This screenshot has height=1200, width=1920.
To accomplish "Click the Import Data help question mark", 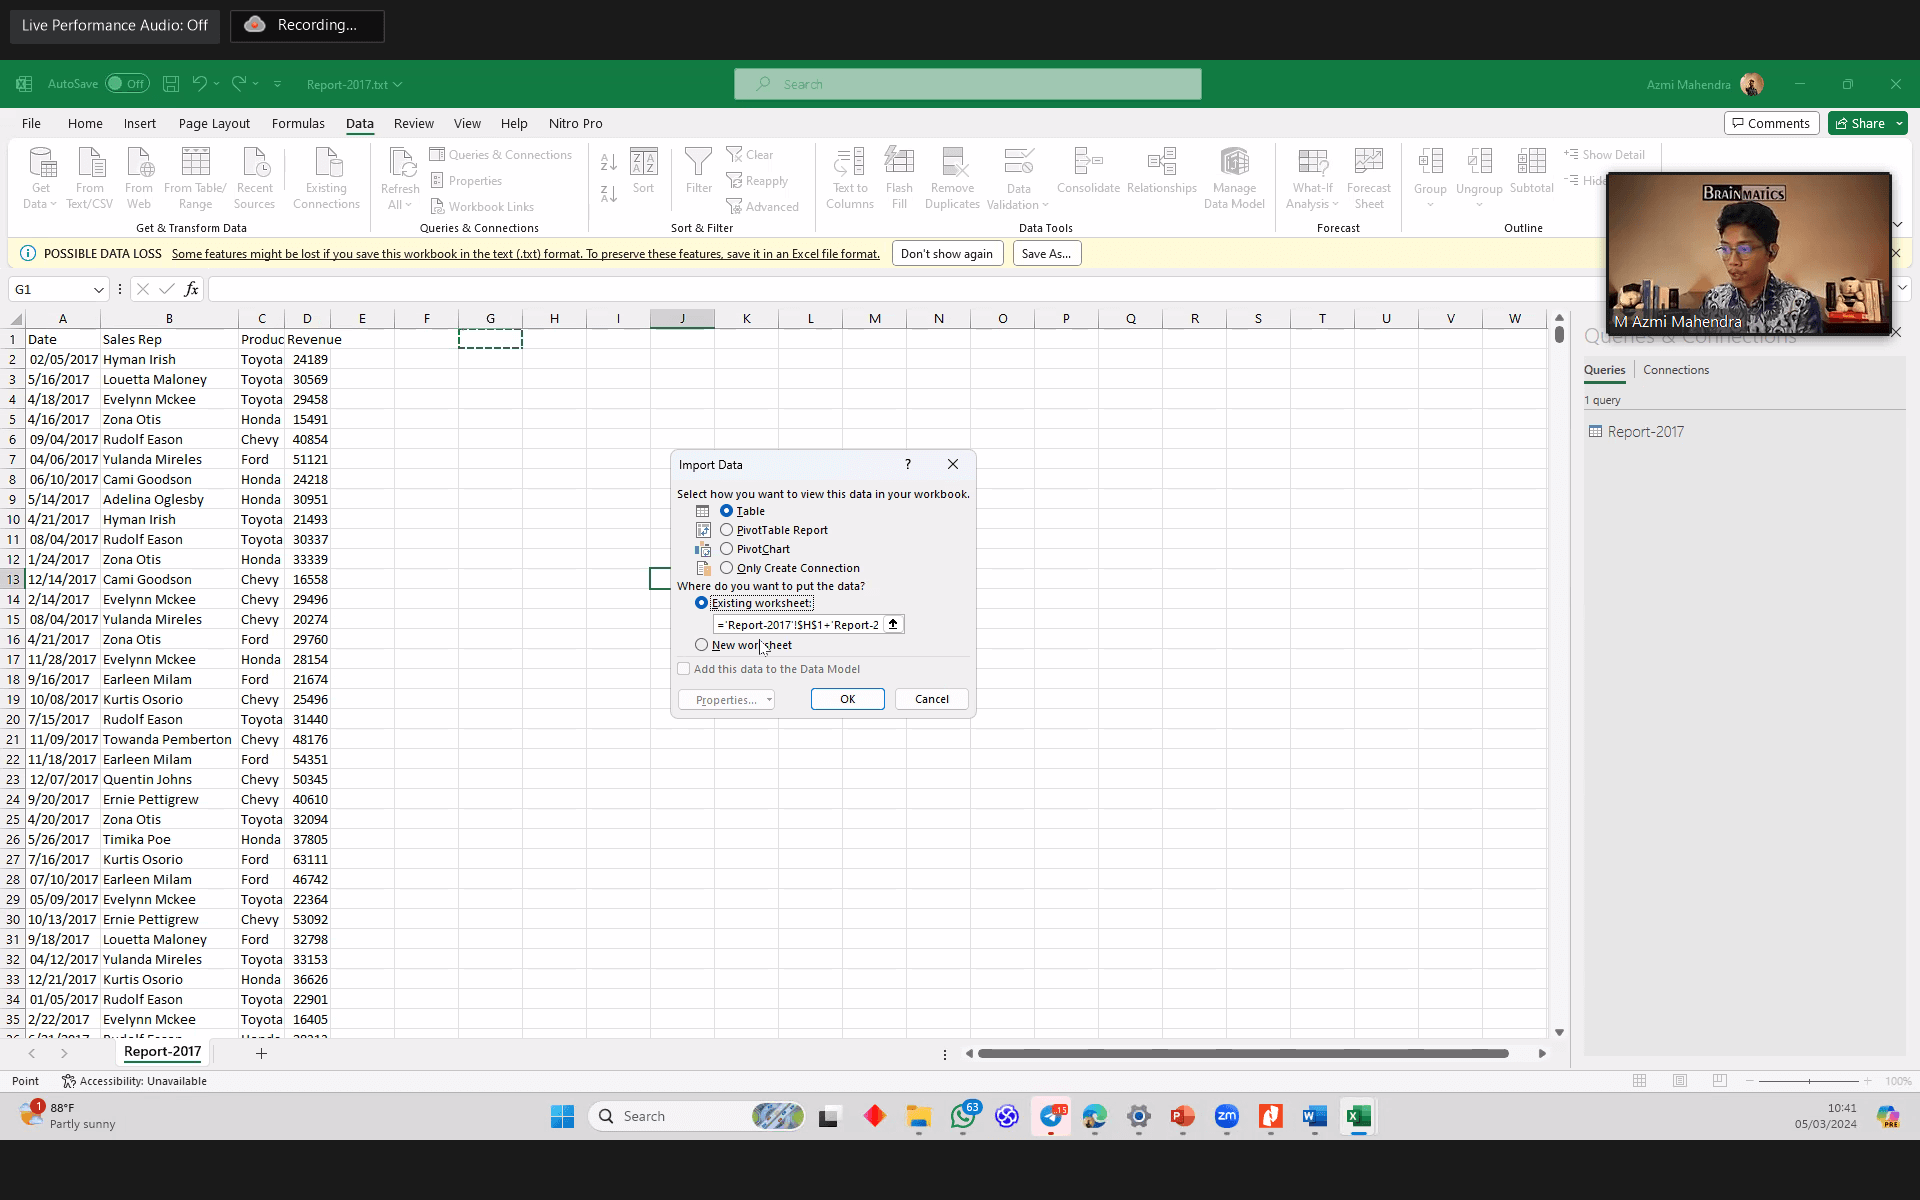I will [907, 464].
